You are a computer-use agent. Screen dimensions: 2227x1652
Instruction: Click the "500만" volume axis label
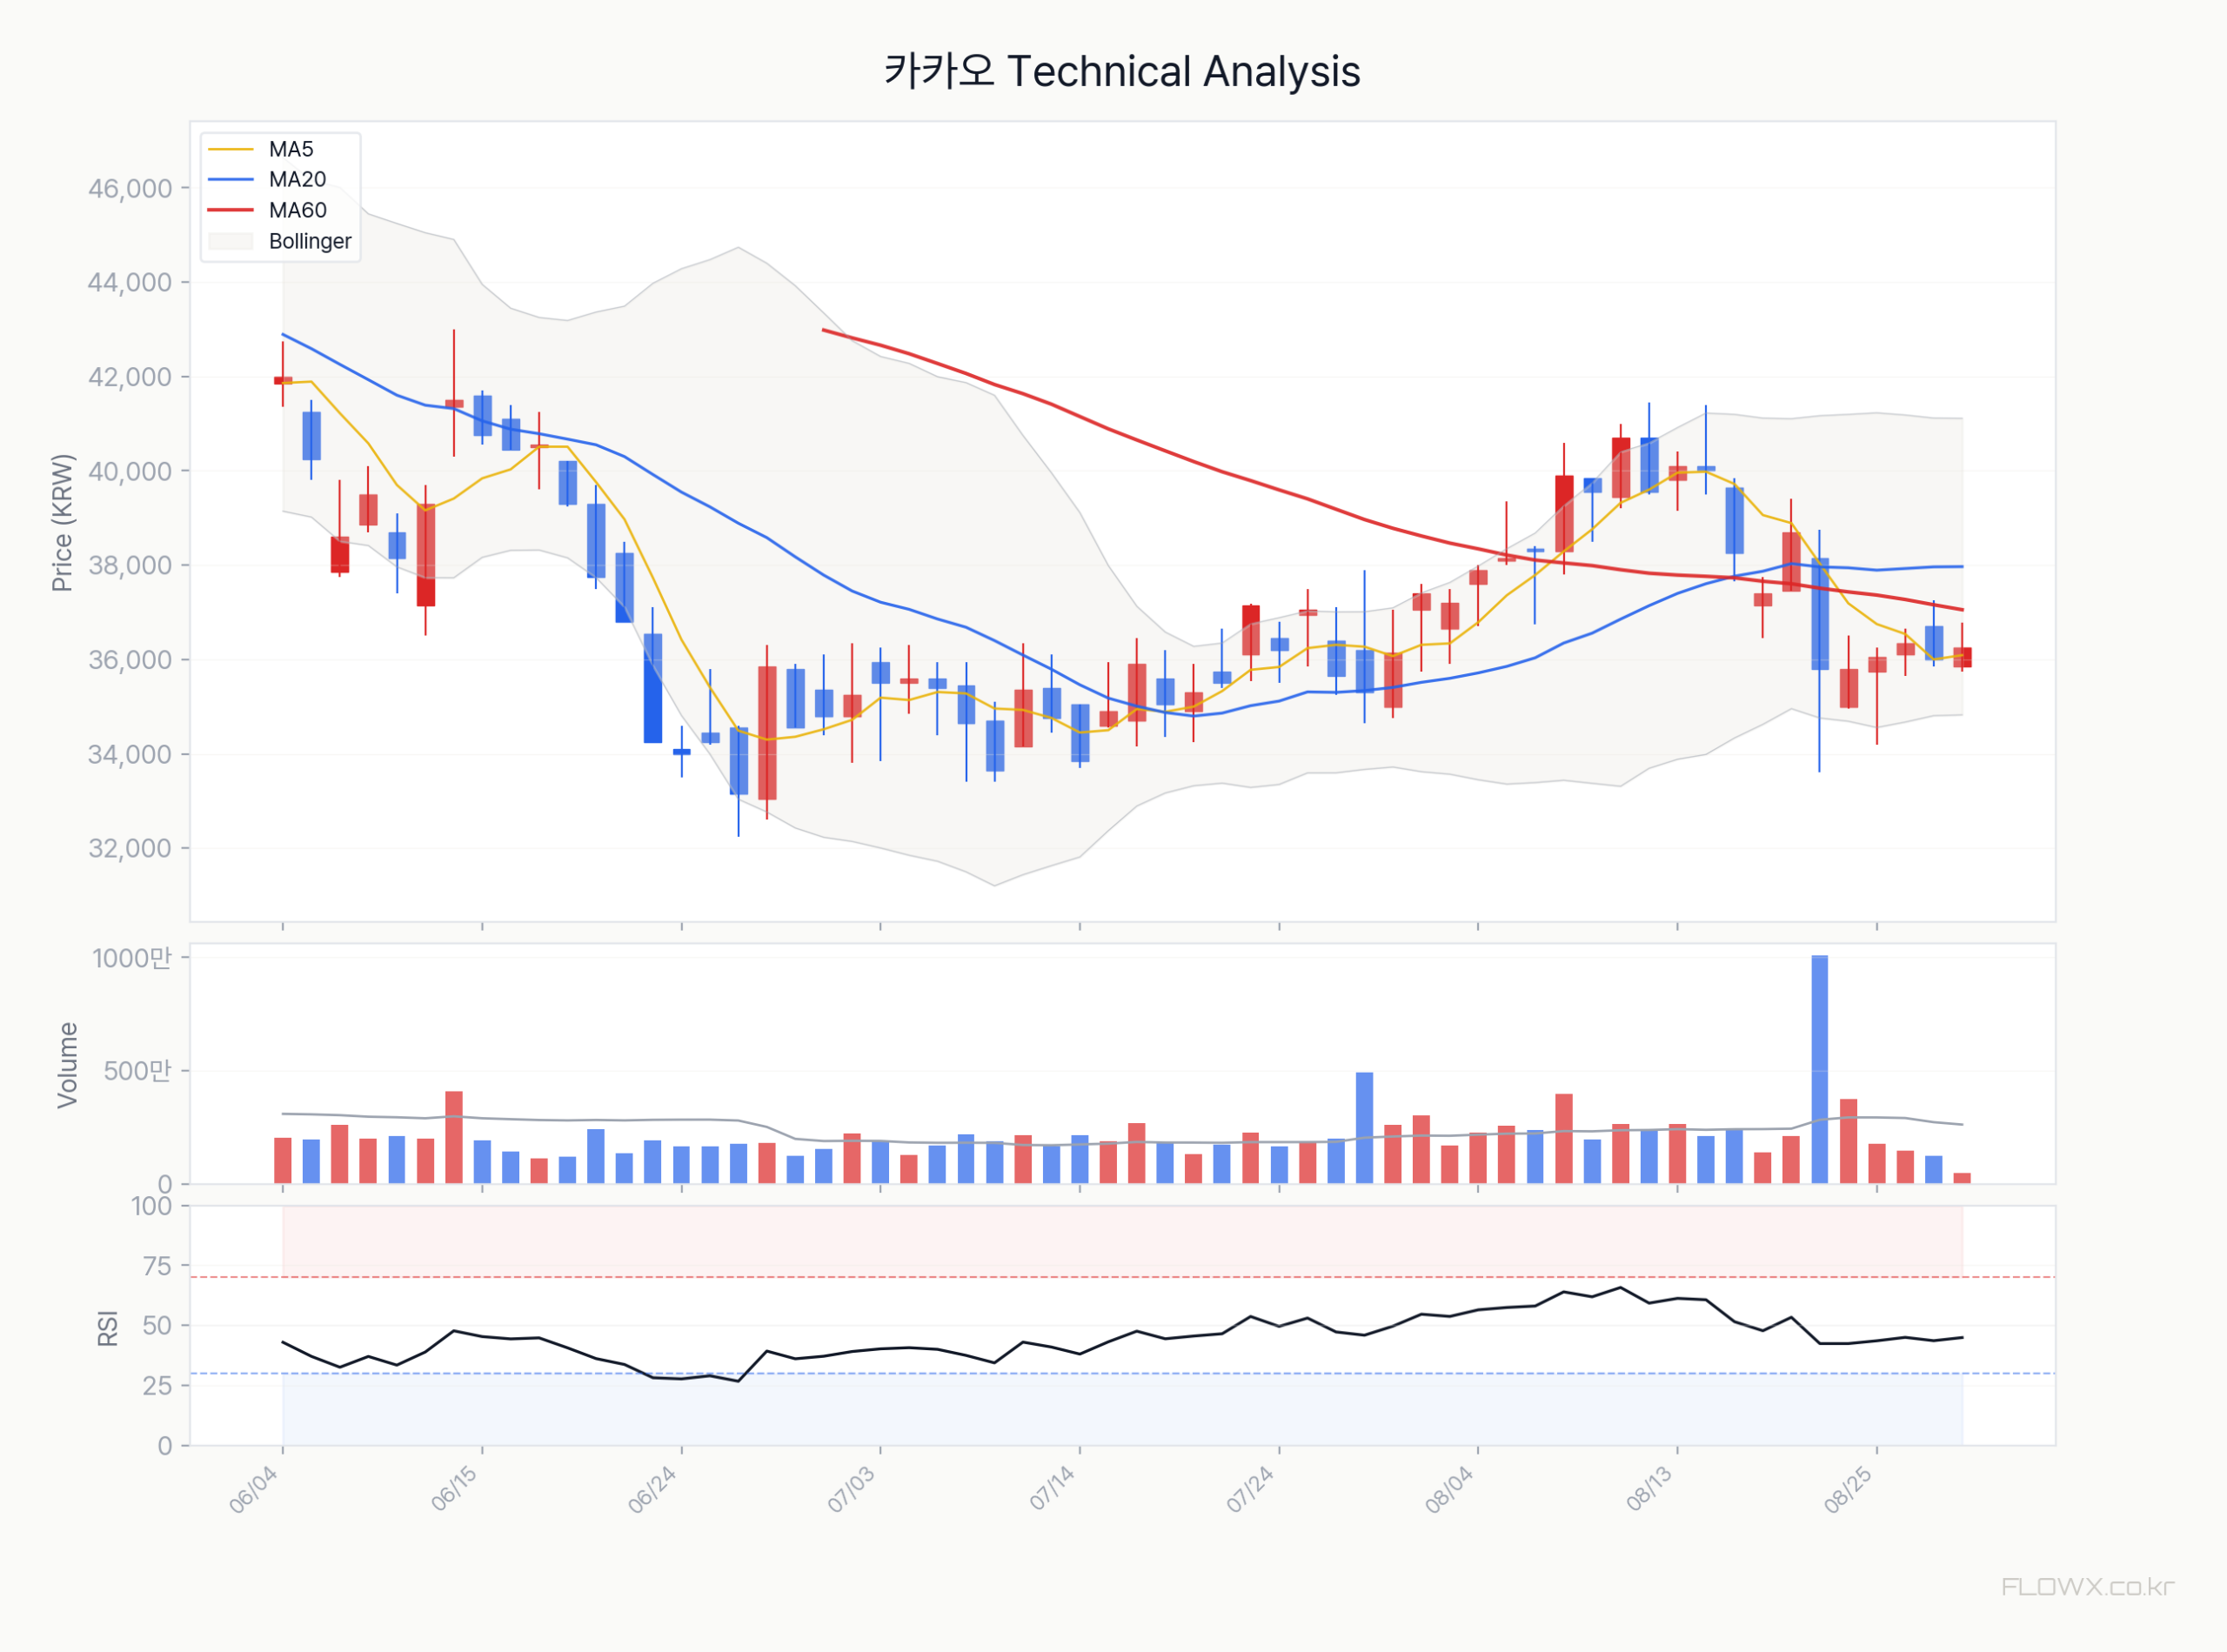pyautogui.click(x=138, y=1071)
